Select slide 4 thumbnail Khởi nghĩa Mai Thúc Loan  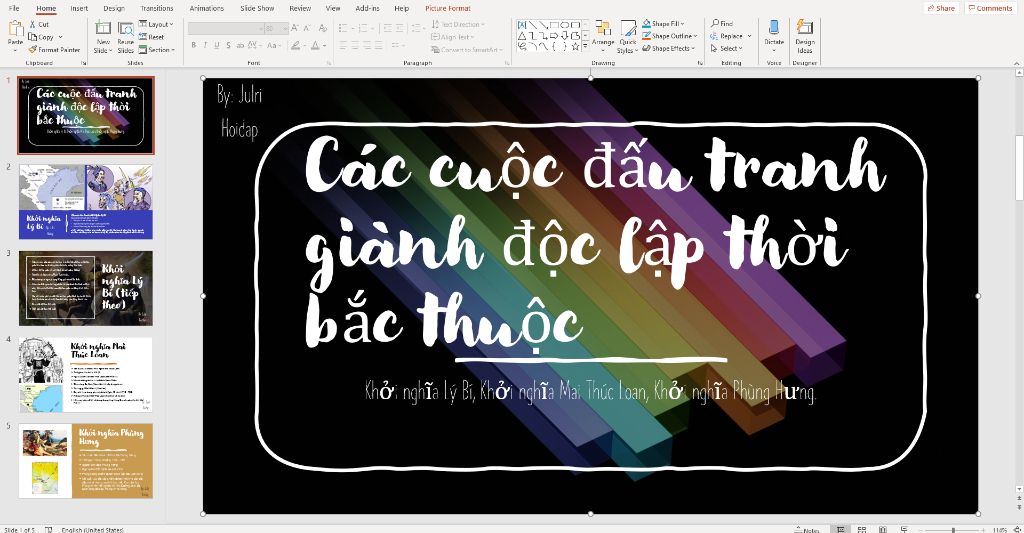click(86, 374)
